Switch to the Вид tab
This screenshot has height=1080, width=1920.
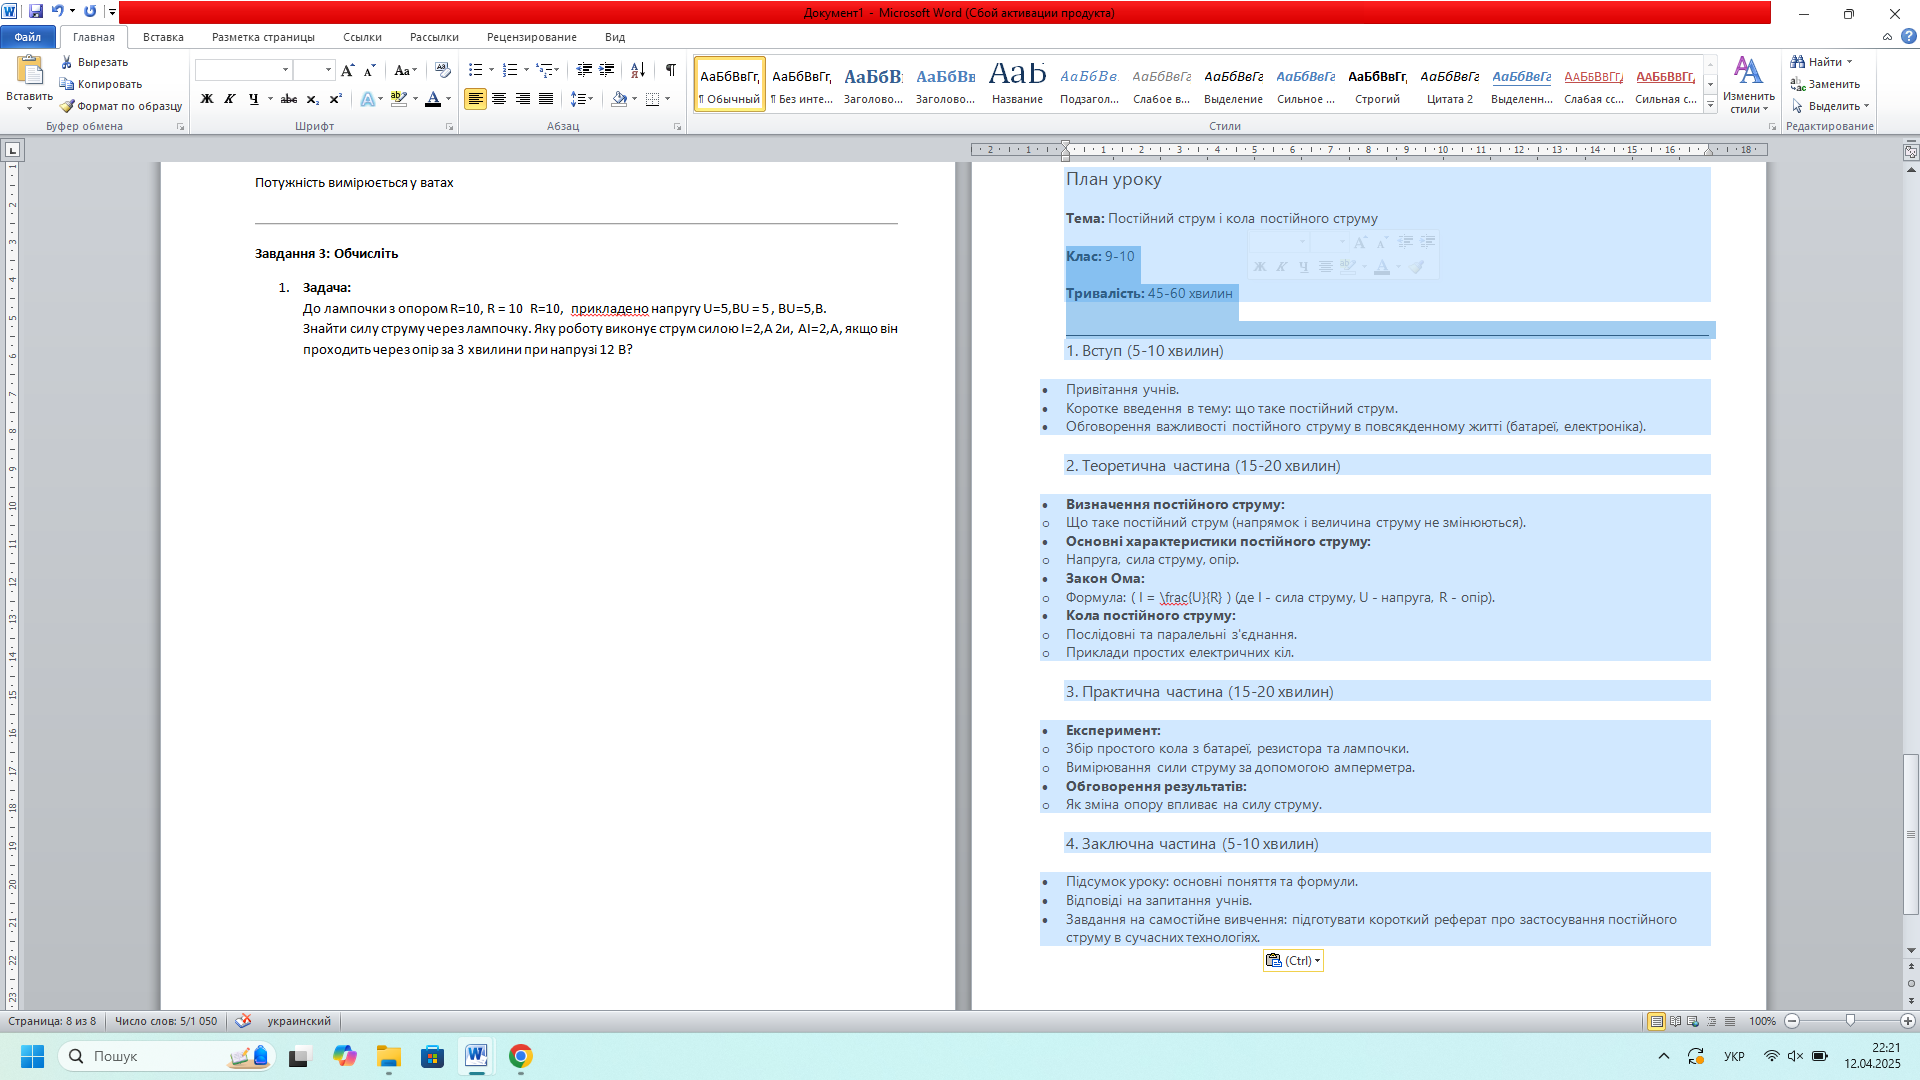tap(615, 37)
